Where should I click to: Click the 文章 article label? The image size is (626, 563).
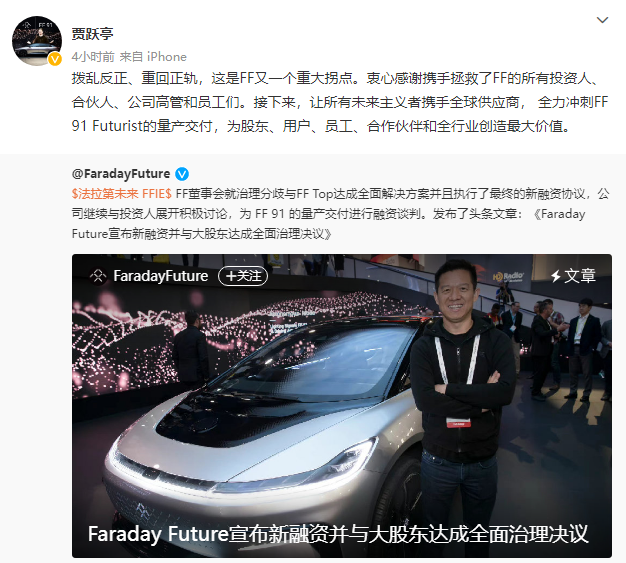[580, 276]
